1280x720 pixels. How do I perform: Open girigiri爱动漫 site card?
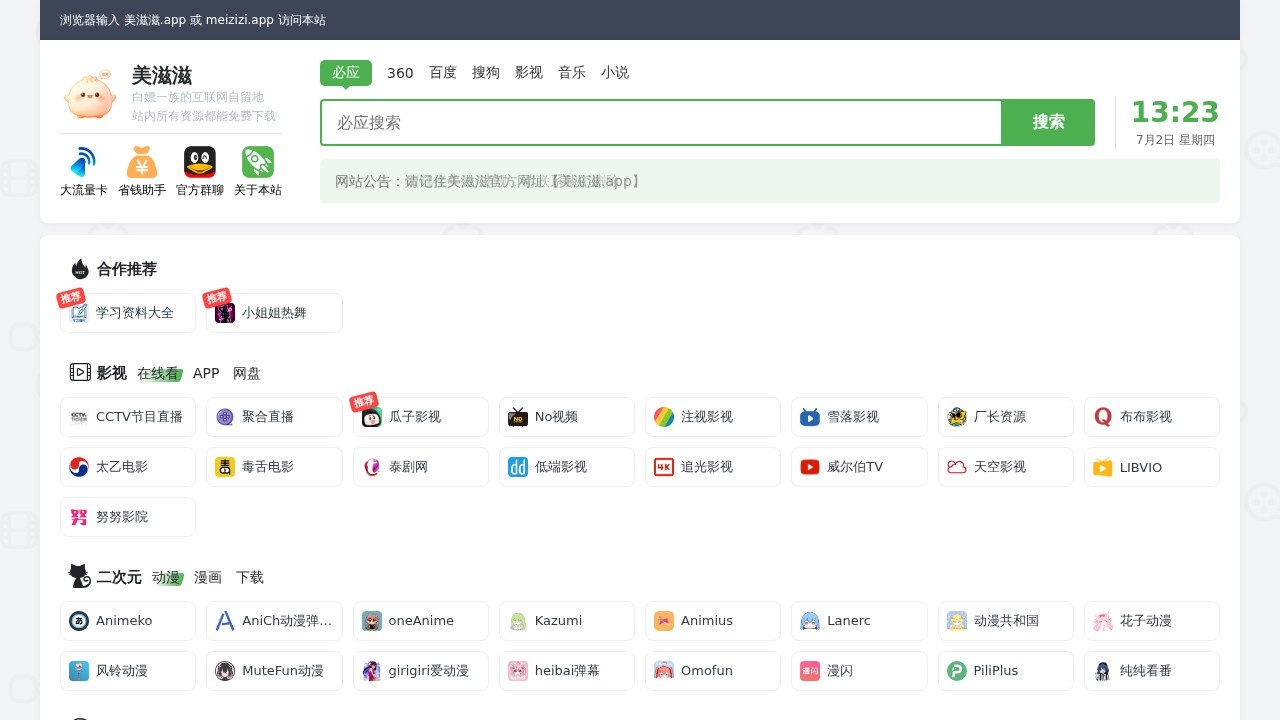(421, 671)
